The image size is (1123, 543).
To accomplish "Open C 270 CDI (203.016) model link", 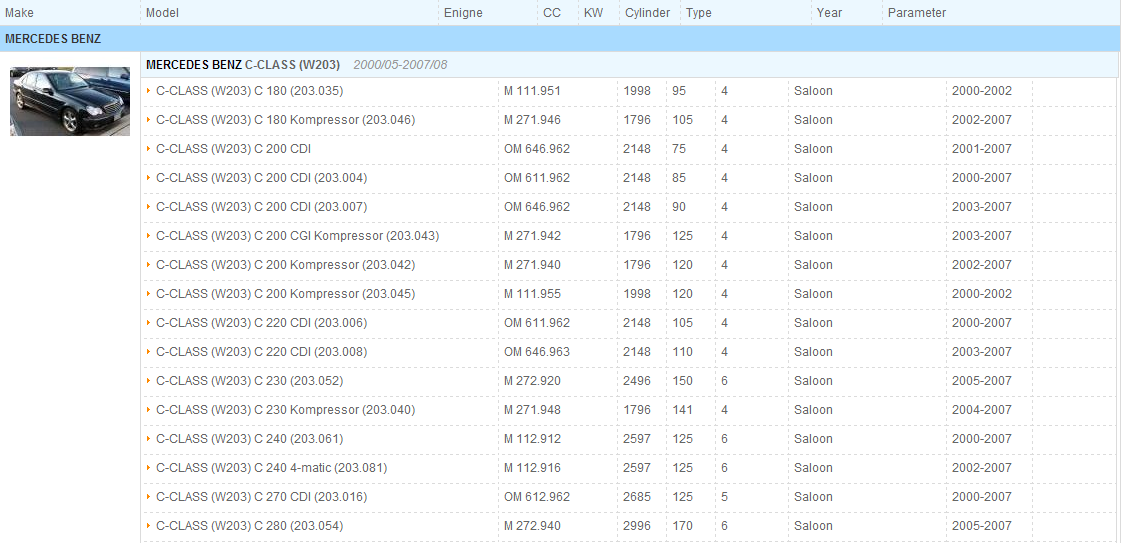I will coord(261,497).
